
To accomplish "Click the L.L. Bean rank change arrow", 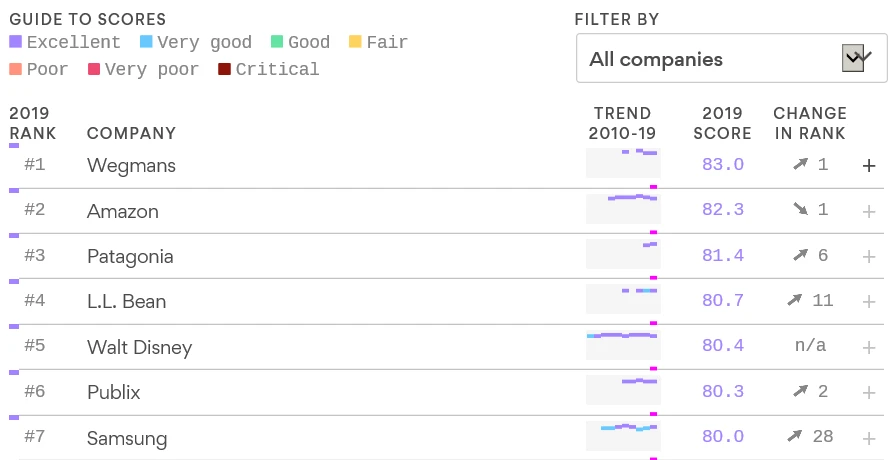I will point(795,300).
